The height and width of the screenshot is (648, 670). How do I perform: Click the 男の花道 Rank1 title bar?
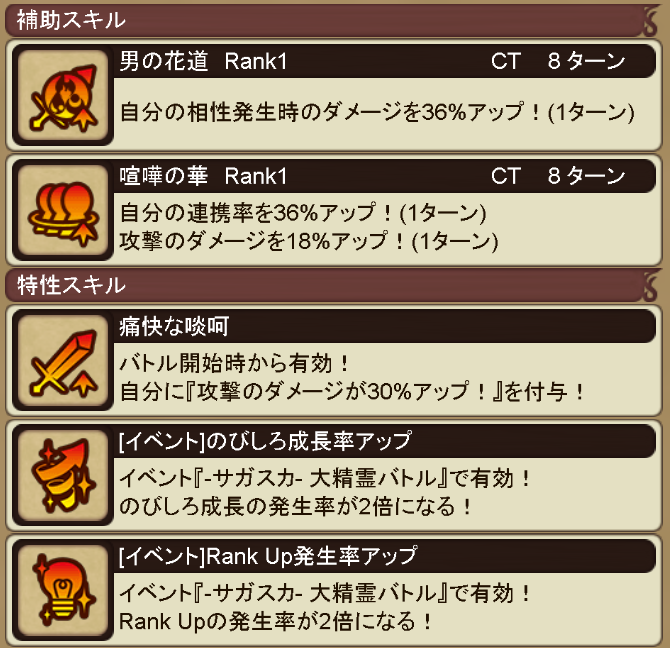385,61
